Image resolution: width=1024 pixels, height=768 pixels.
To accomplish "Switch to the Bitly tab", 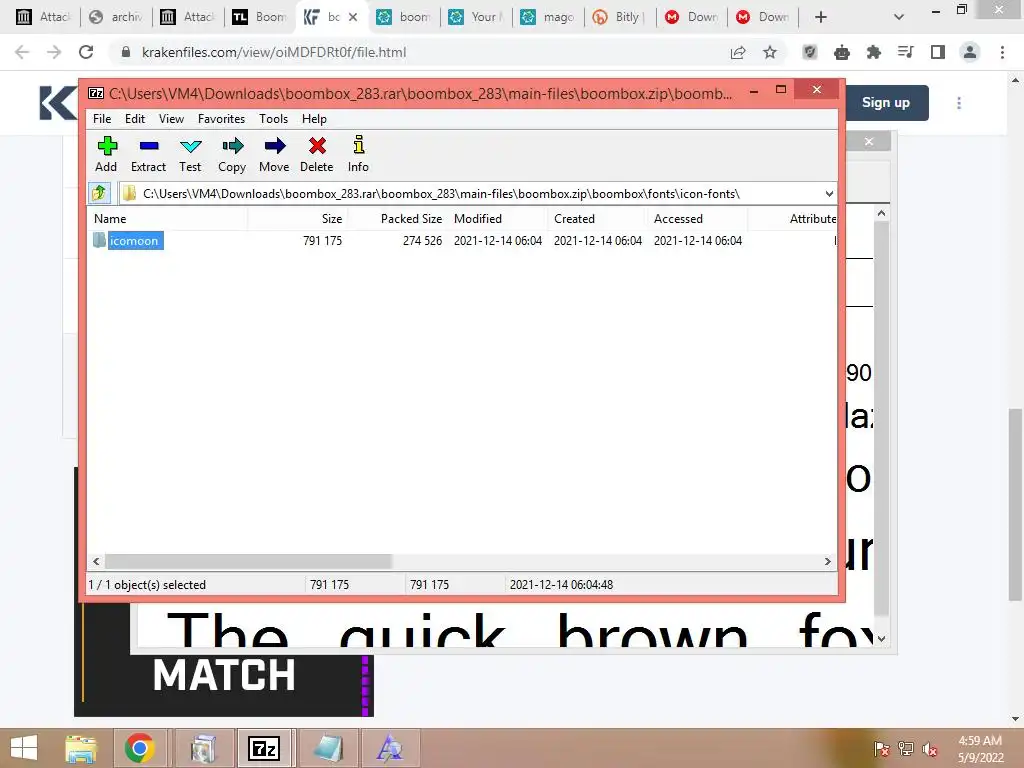I will pyautogui.click(x=620, y=17).
